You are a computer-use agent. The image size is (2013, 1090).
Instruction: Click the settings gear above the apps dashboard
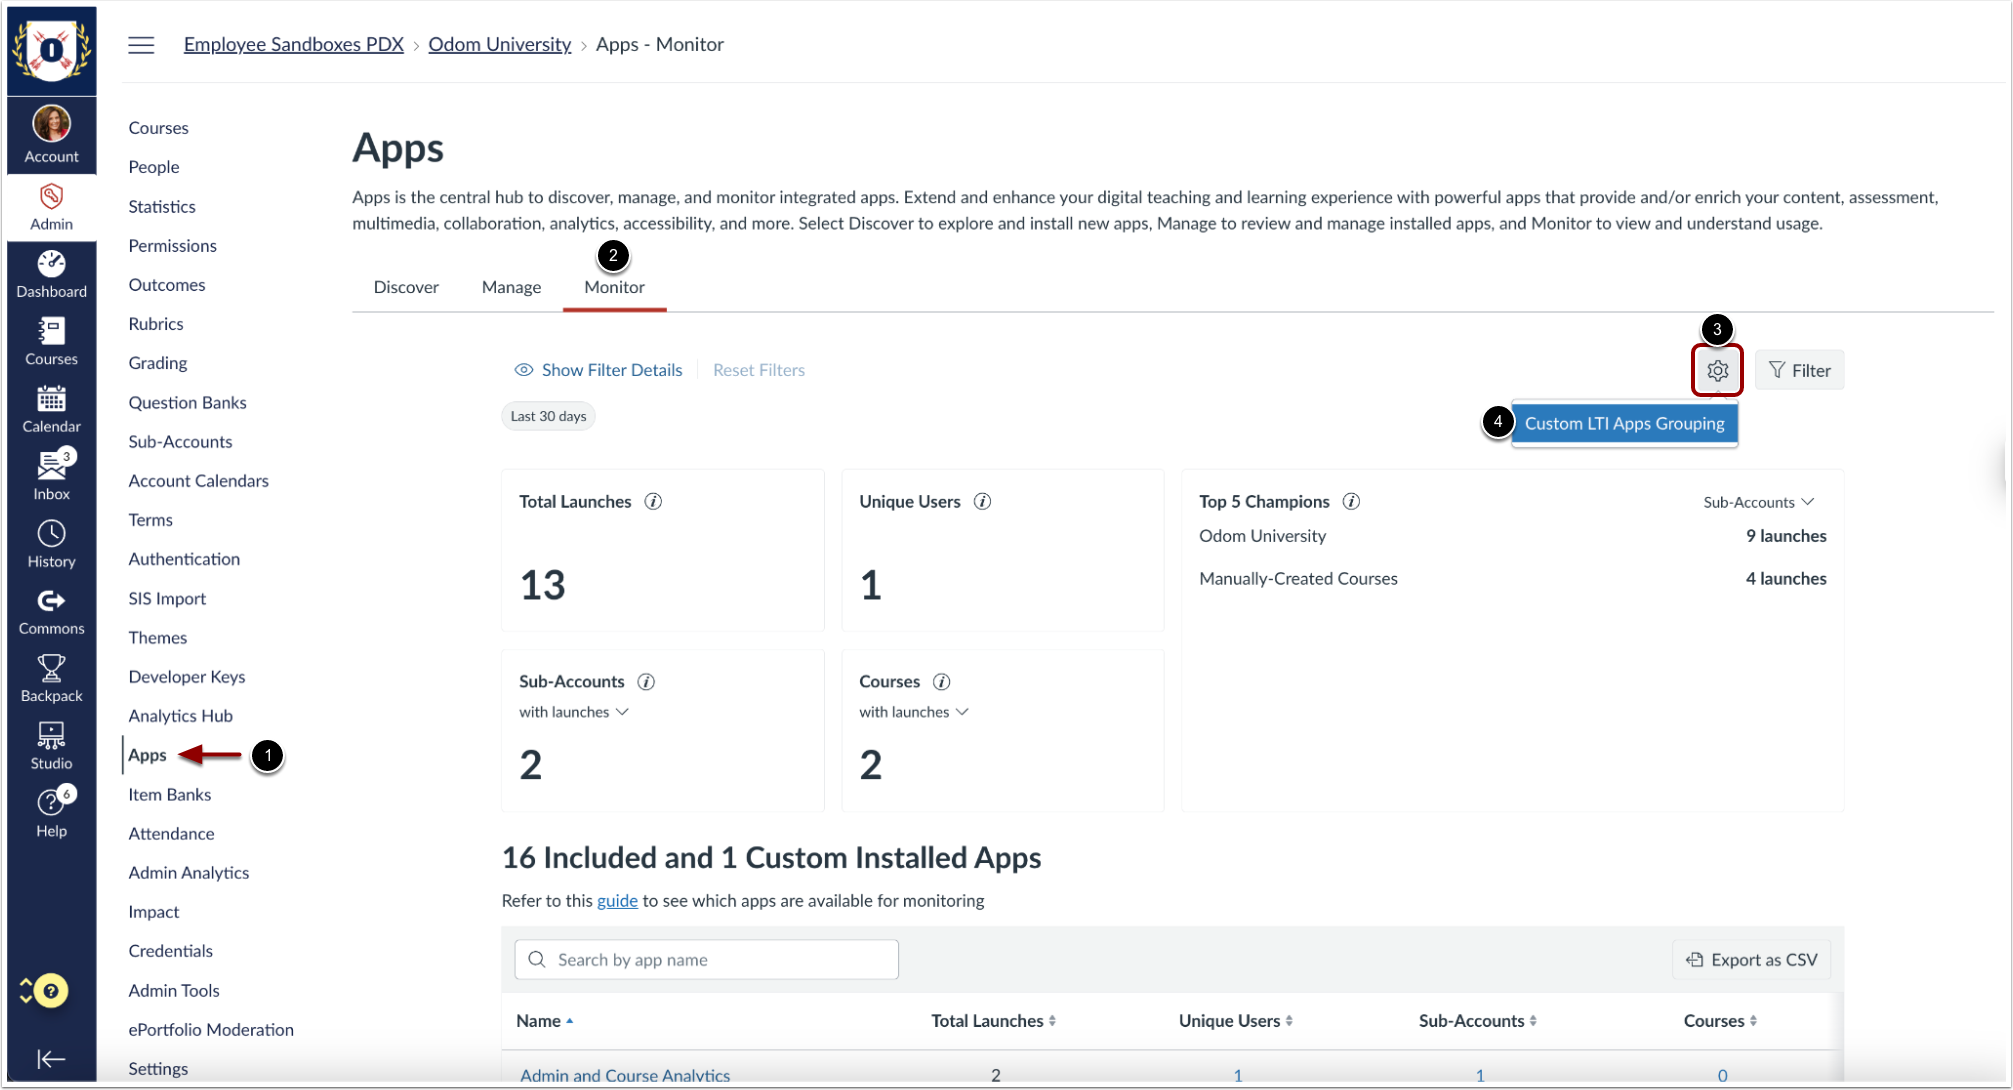click(x=1717, y=369)
